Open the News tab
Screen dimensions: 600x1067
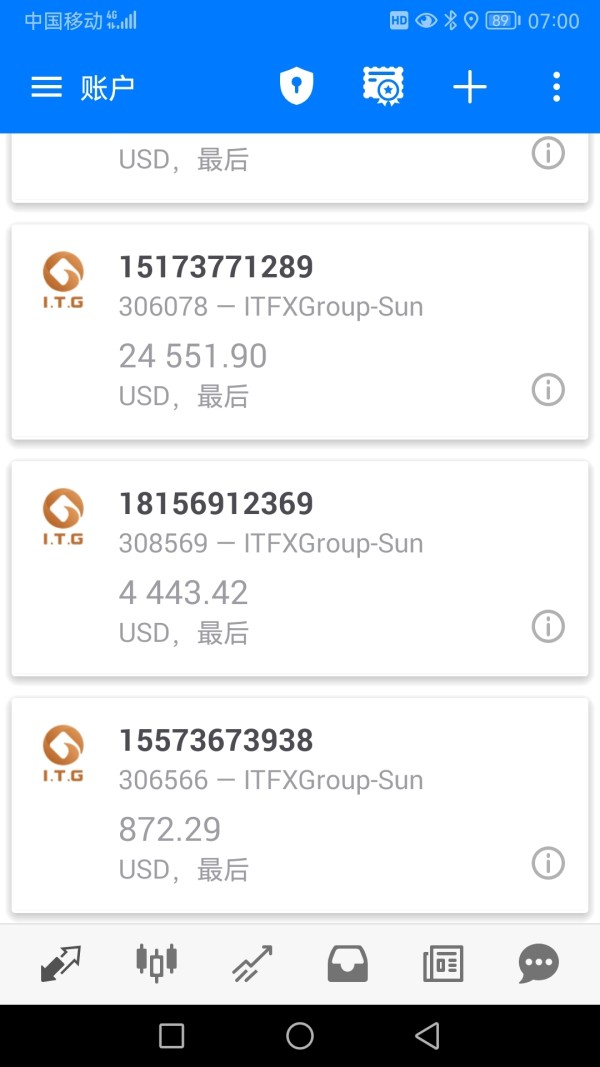pos(443,964)
